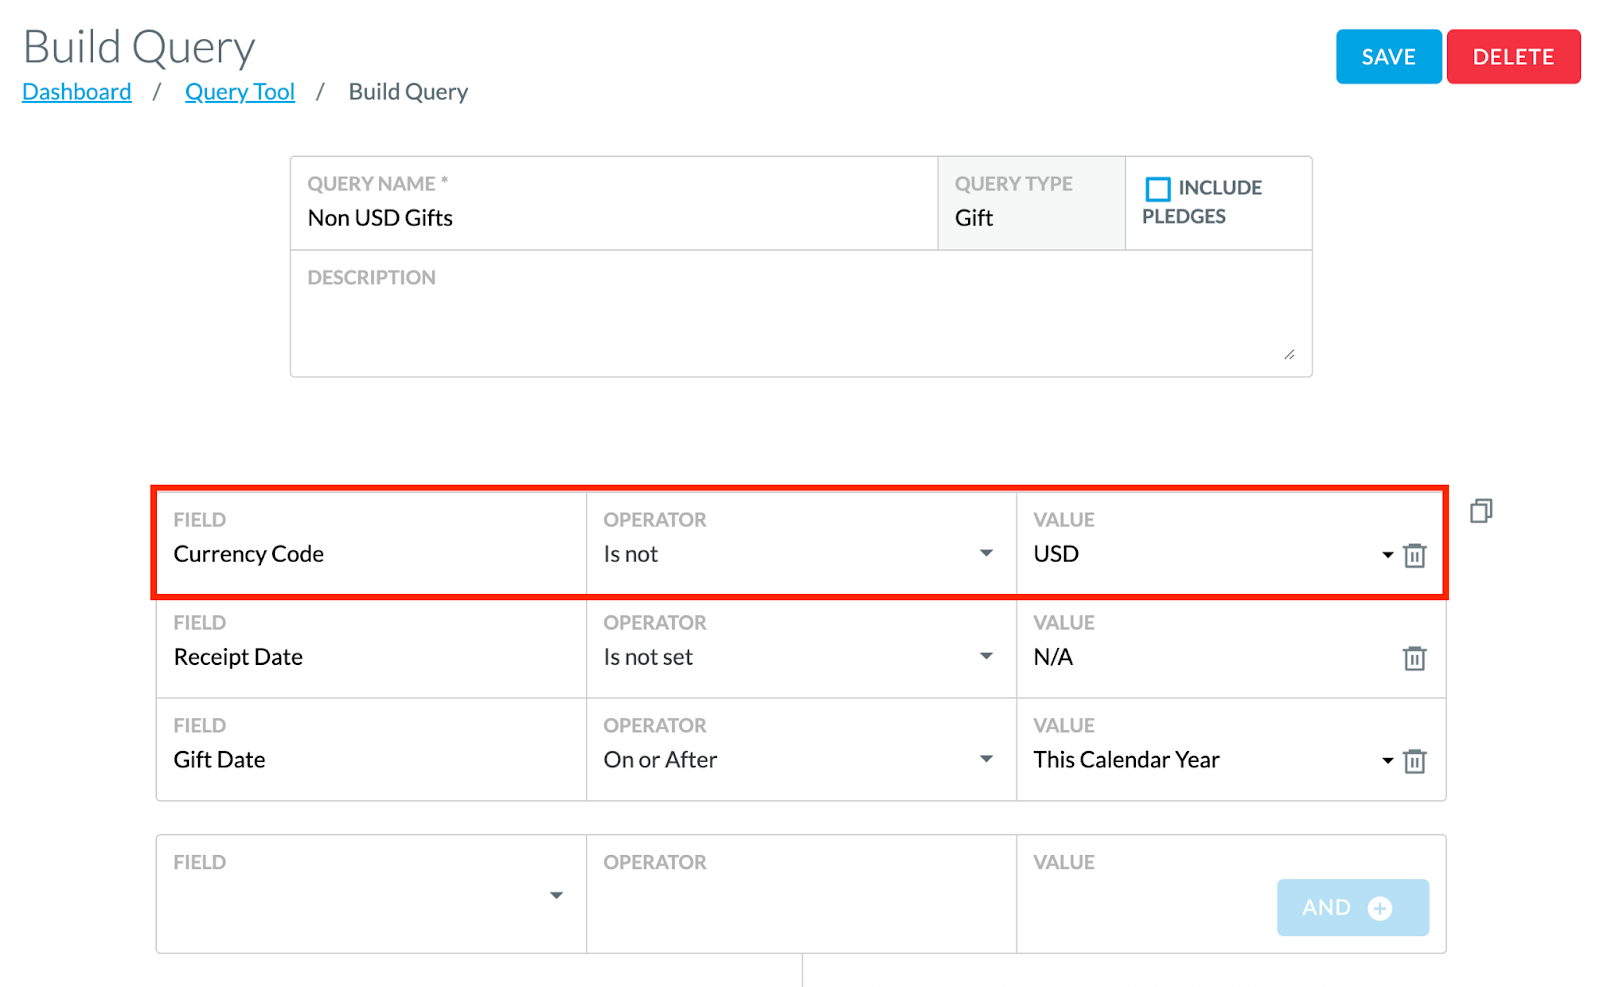Delete the Gift Date filter row
Image resolution: width=1600 pixels, height=987 pixels.
pyautogui.click(x=1414, y=762)
